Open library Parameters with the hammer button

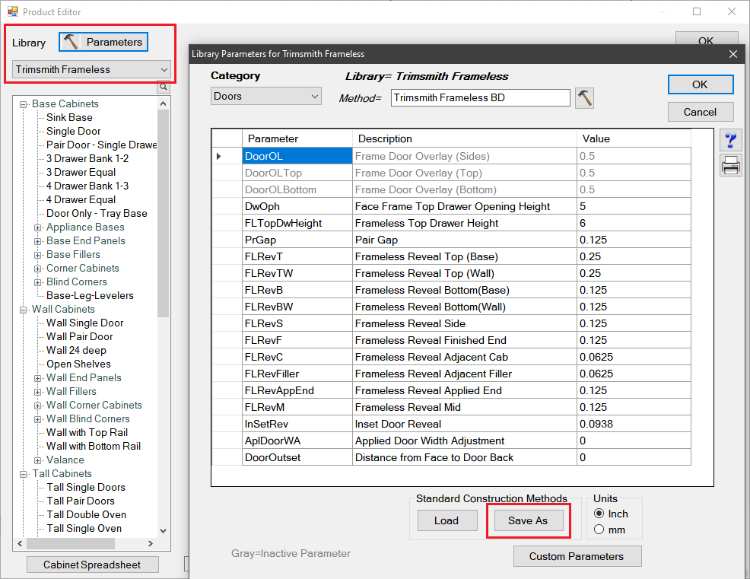coord(103,42)
